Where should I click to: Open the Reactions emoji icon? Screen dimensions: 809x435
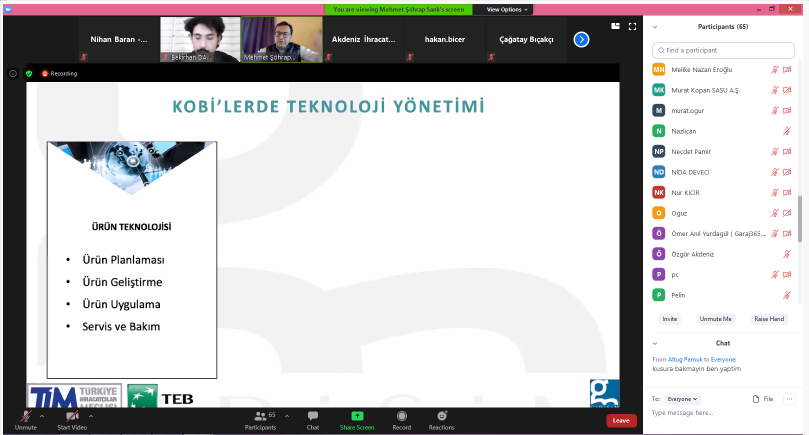click(441, 416)
